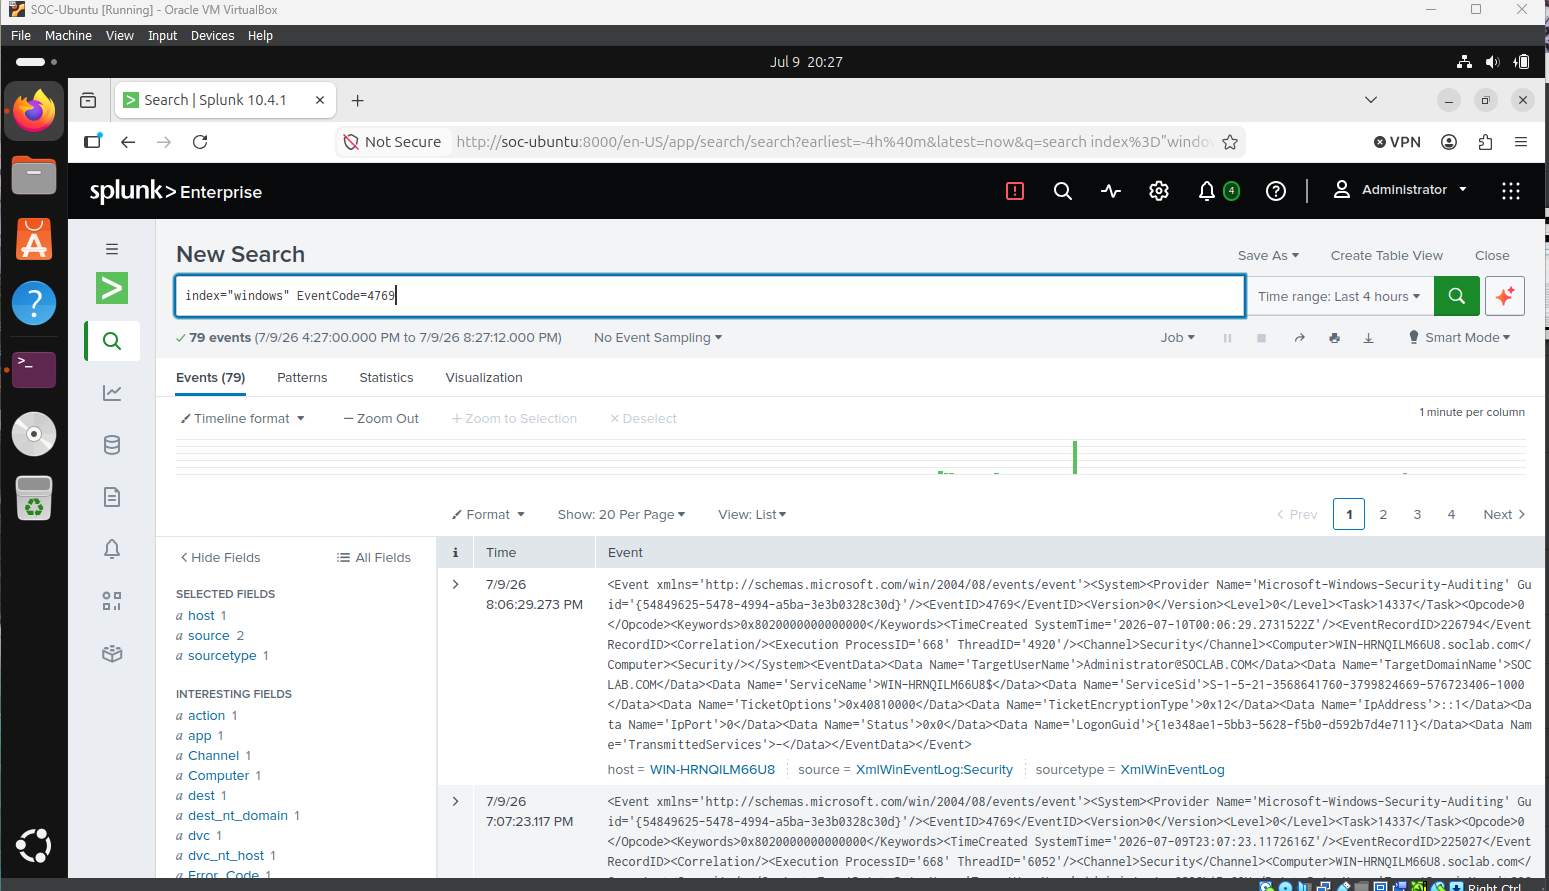1549x891 pixels.
Task: Open the Messages bell with 4 notifications
Action: point(1218,191)
